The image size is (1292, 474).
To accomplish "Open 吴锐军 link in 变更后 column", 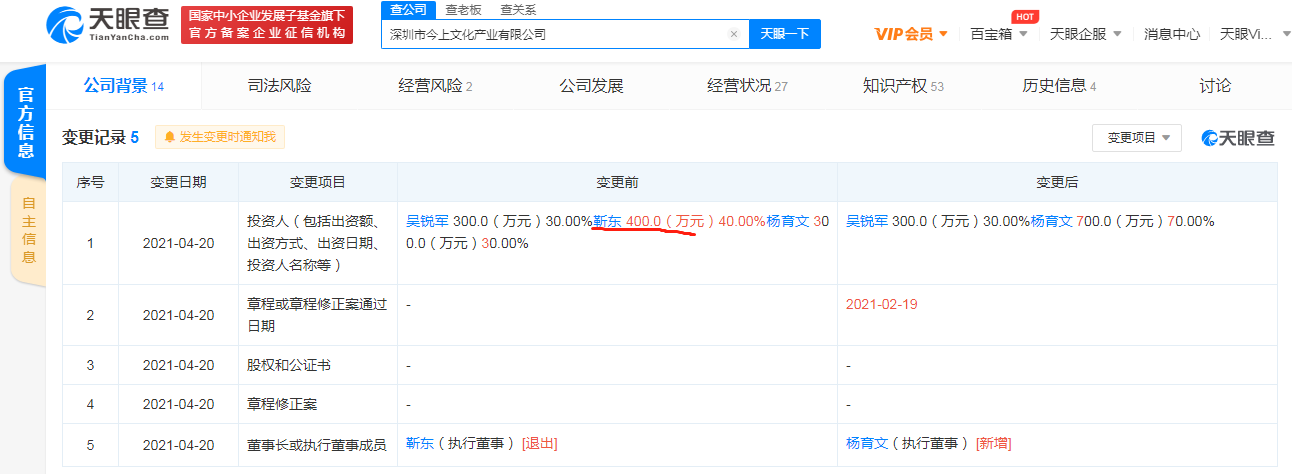I will click(x=867, y=221).
